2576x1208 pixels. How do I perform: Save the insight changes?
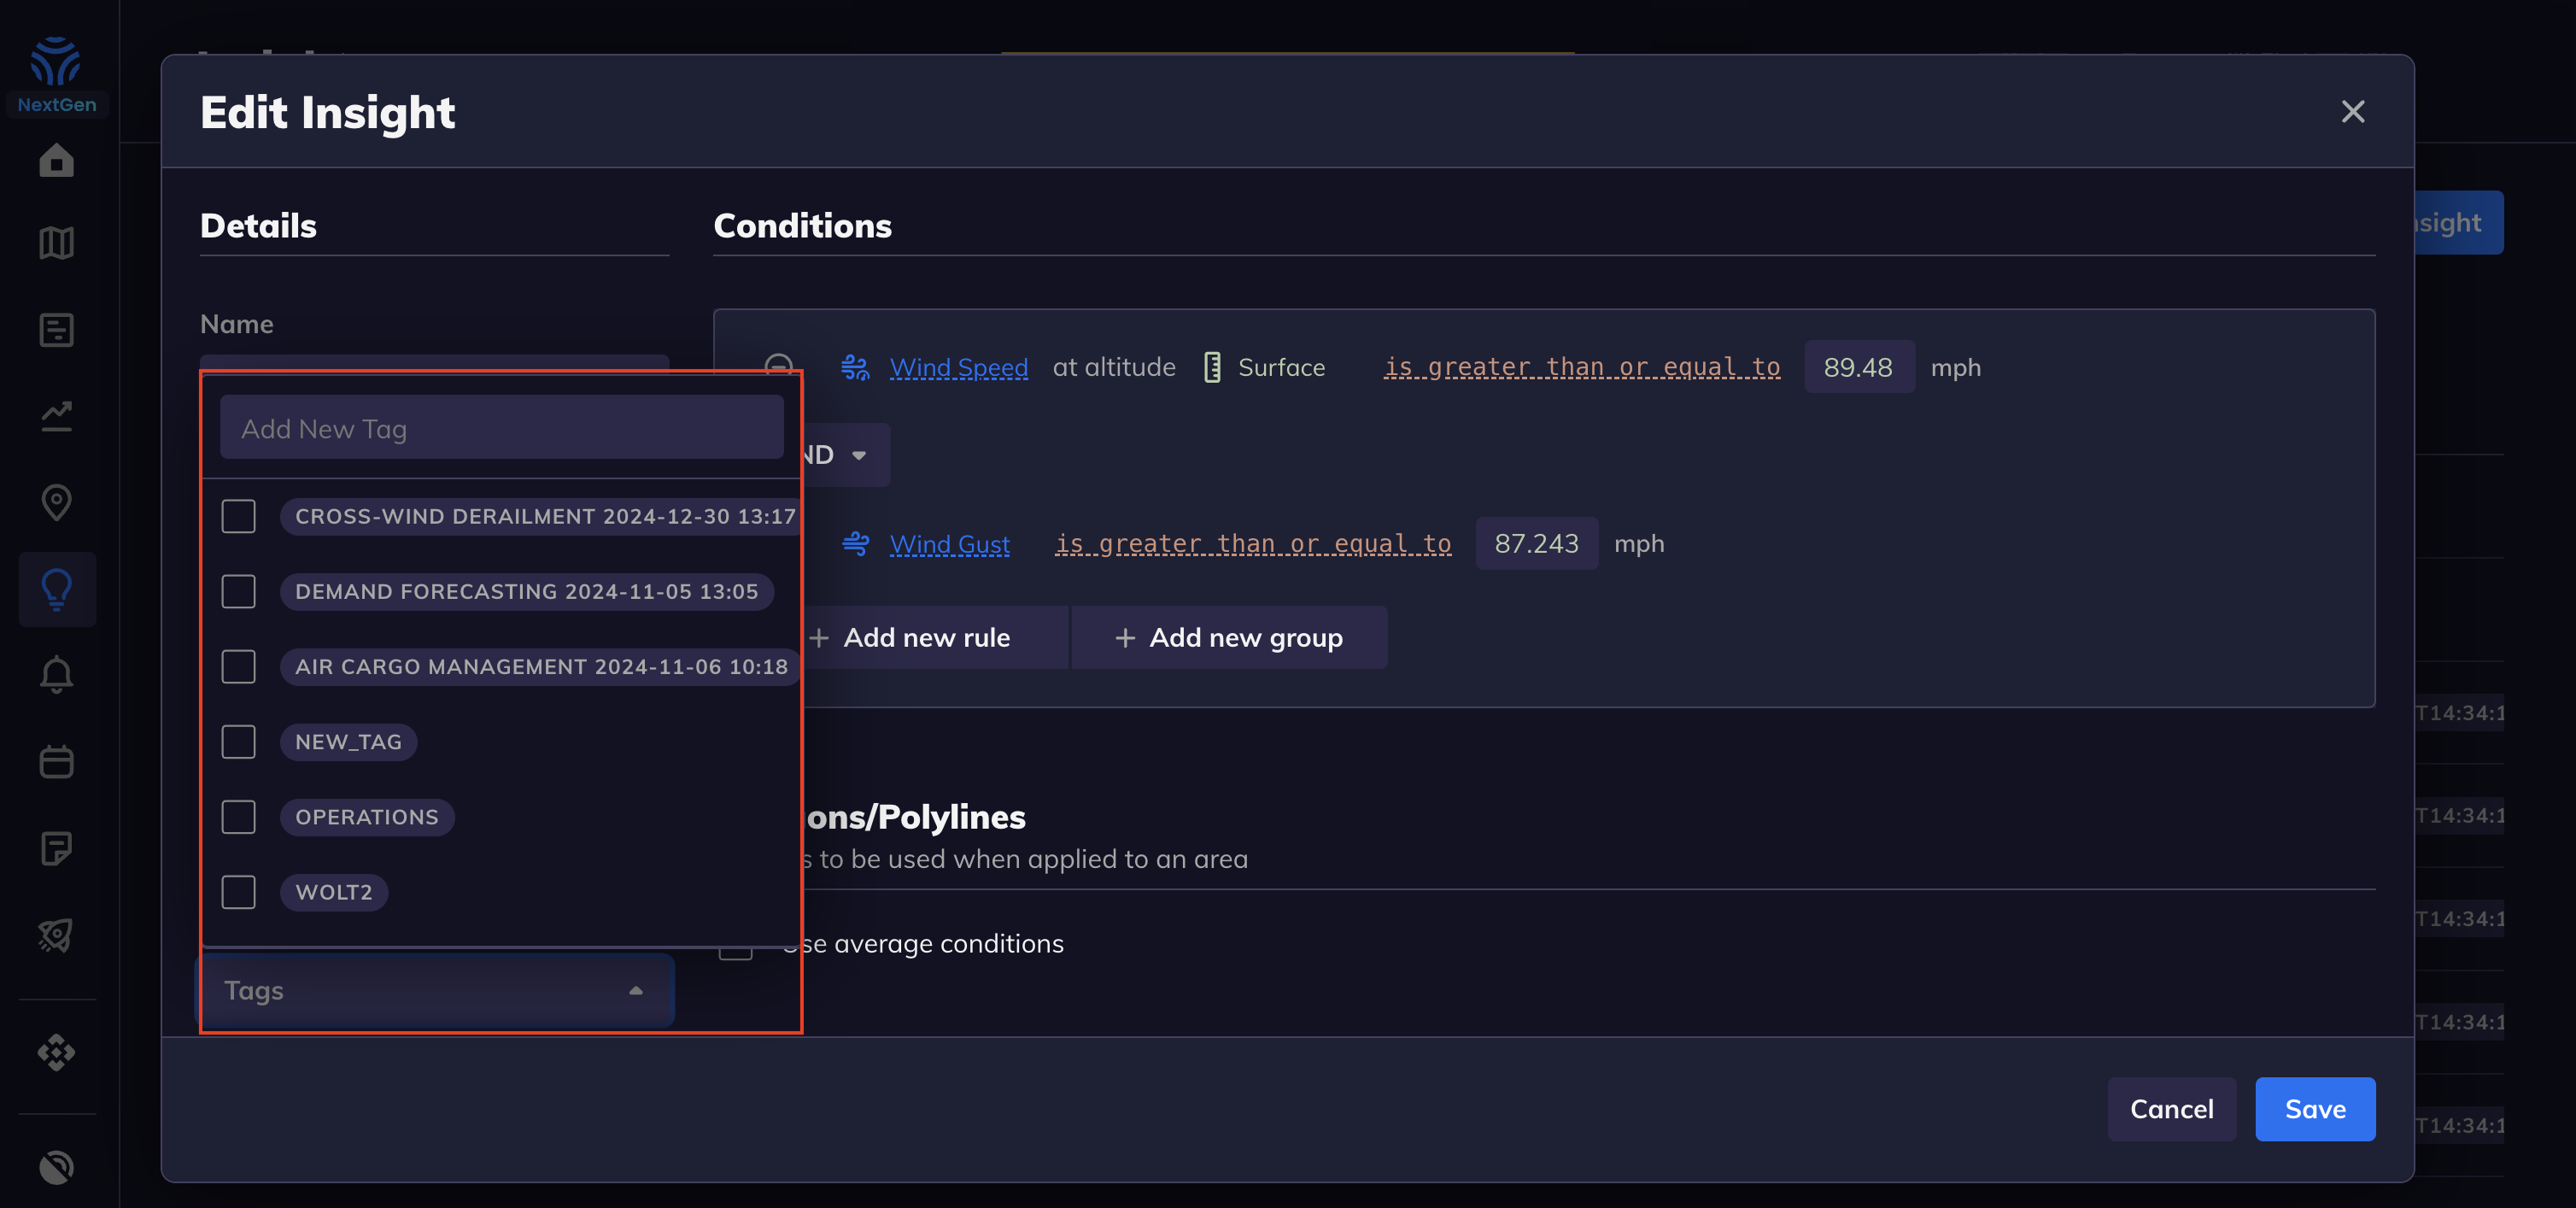point(2314,1108)
